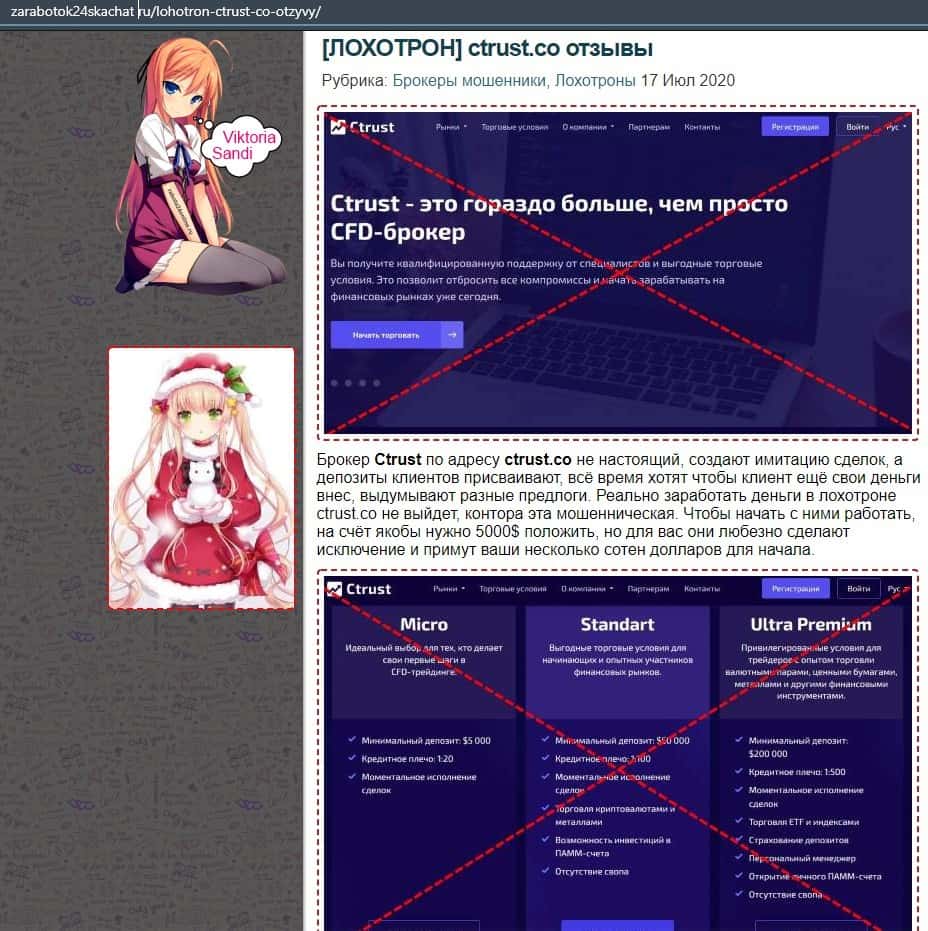Viewport: 928px width, 931px height.
Task: Open the Christmas anime girl sidebar image
Action: [201, 479]
